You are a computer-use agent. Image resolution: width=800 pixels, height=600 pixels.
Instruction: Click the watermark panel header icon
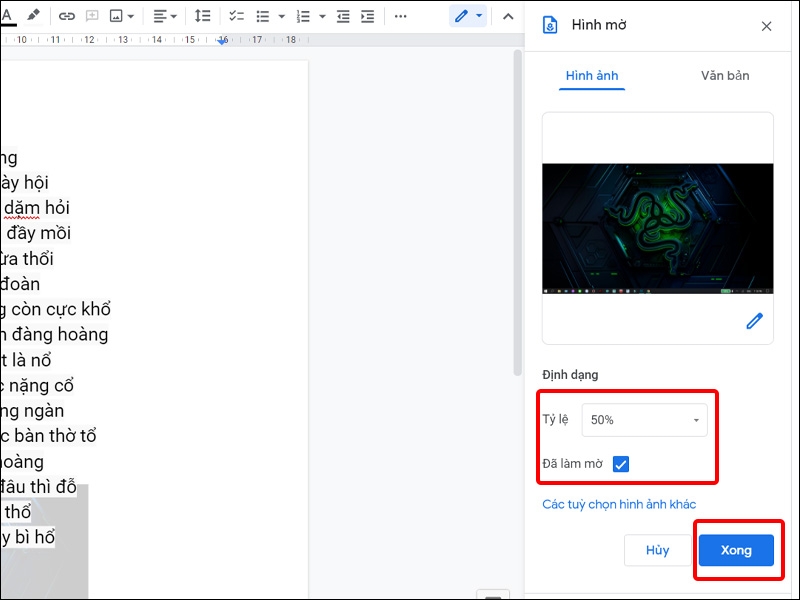point(549,24)
